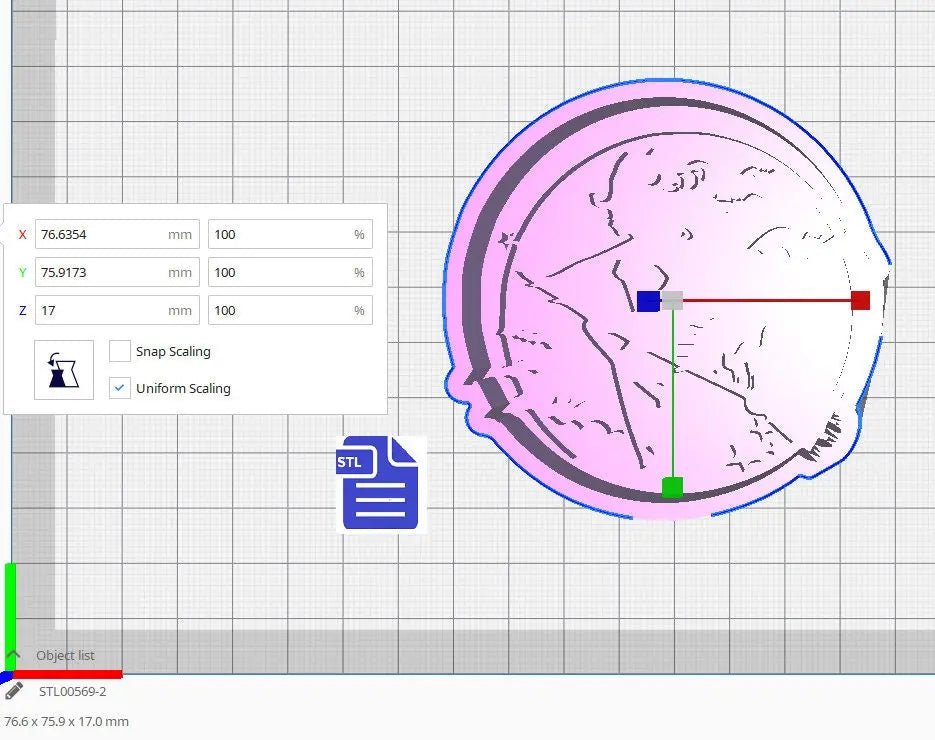Image resolution: width=935 pixels, height=740 pixels.
Task: Click the Z scale percentage field
Action: coord(280,310)
